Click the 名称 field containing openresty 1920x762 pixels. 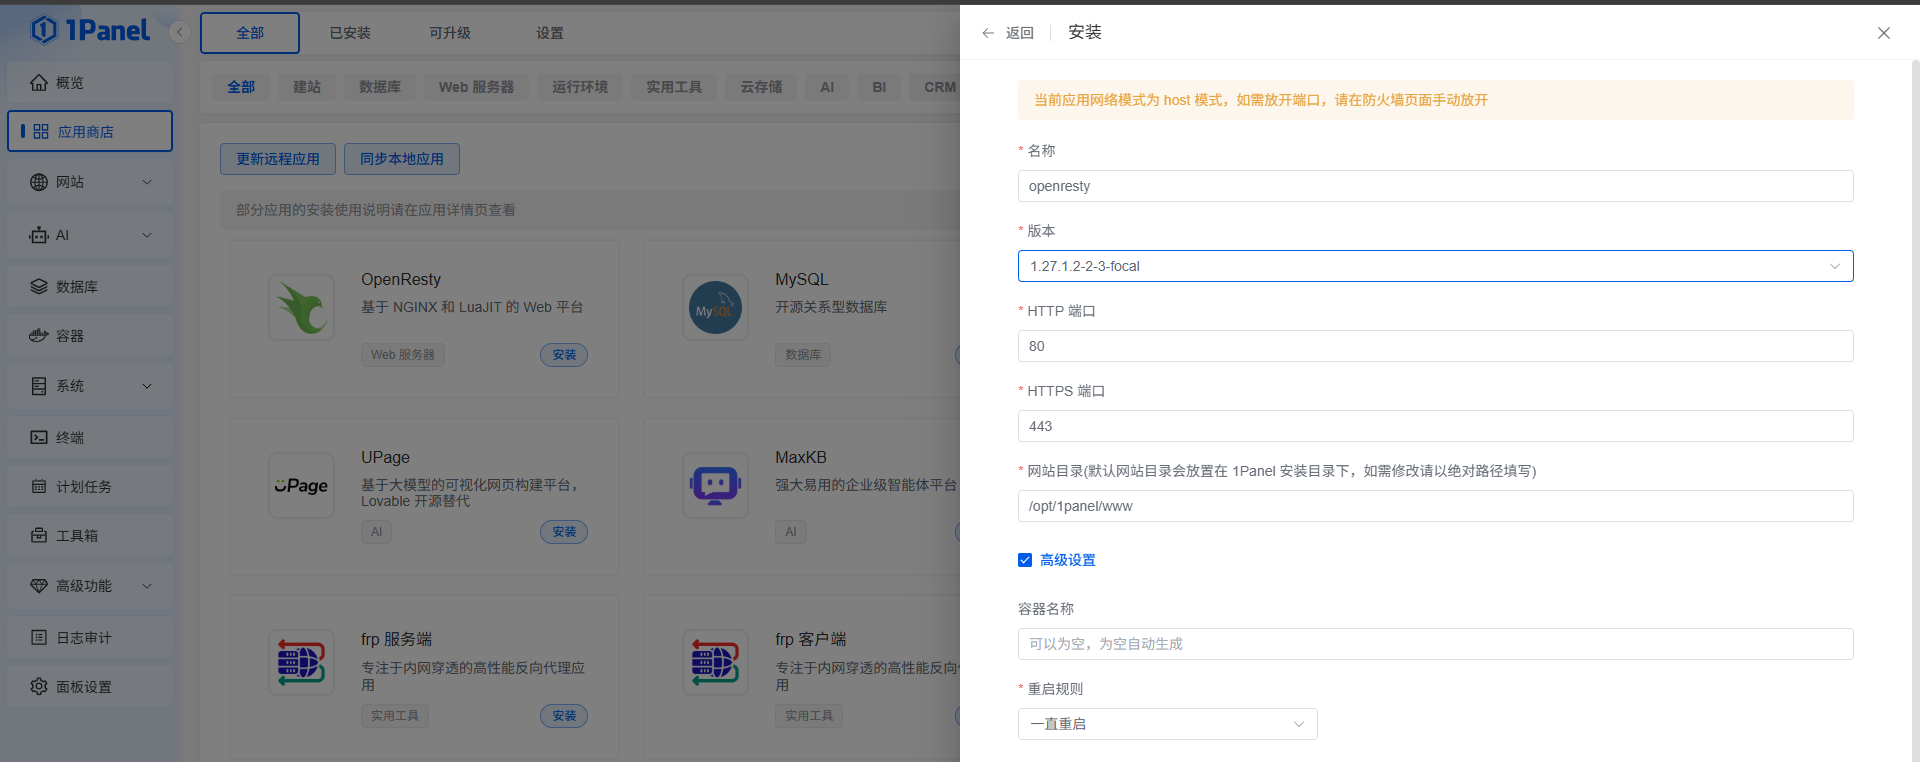1435,186
